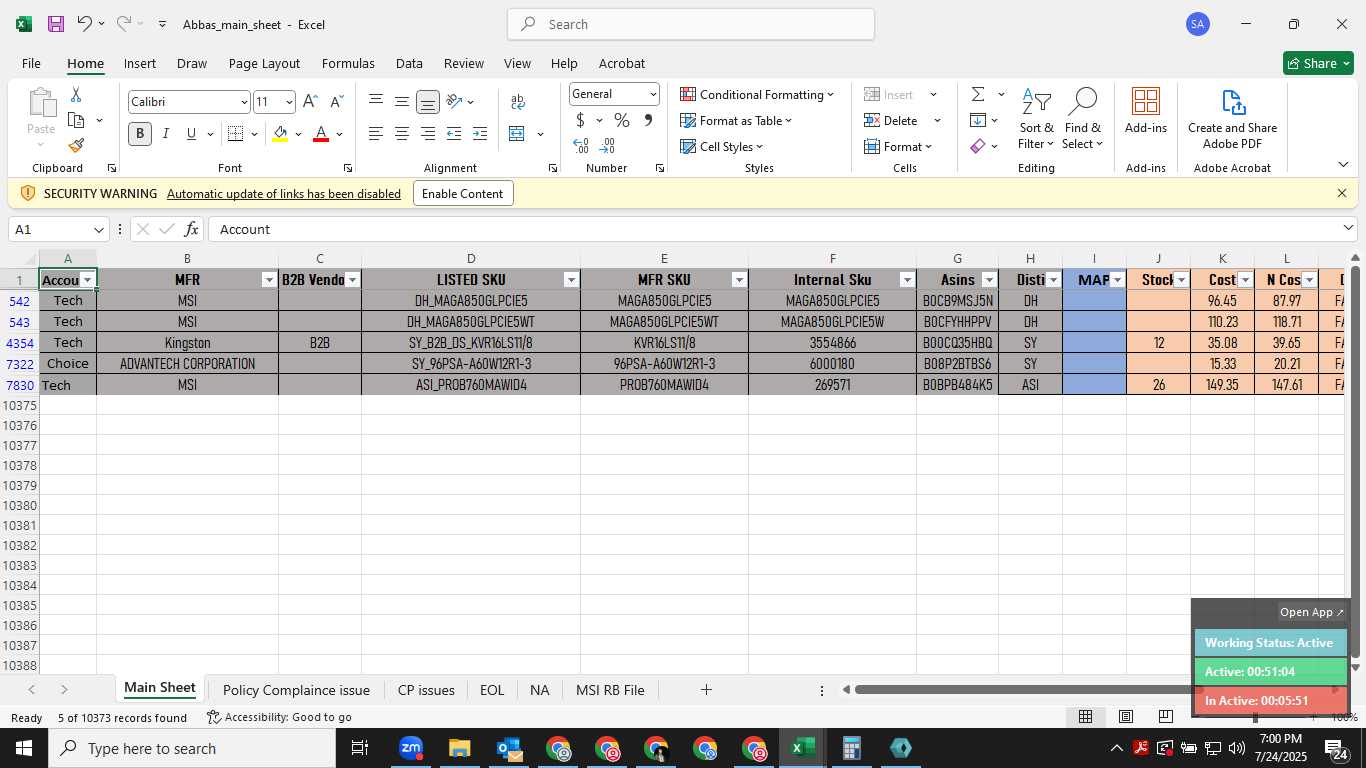Expand Conditional Formatting menu
The image size is (1366, 768).
(x=757, y=94)
